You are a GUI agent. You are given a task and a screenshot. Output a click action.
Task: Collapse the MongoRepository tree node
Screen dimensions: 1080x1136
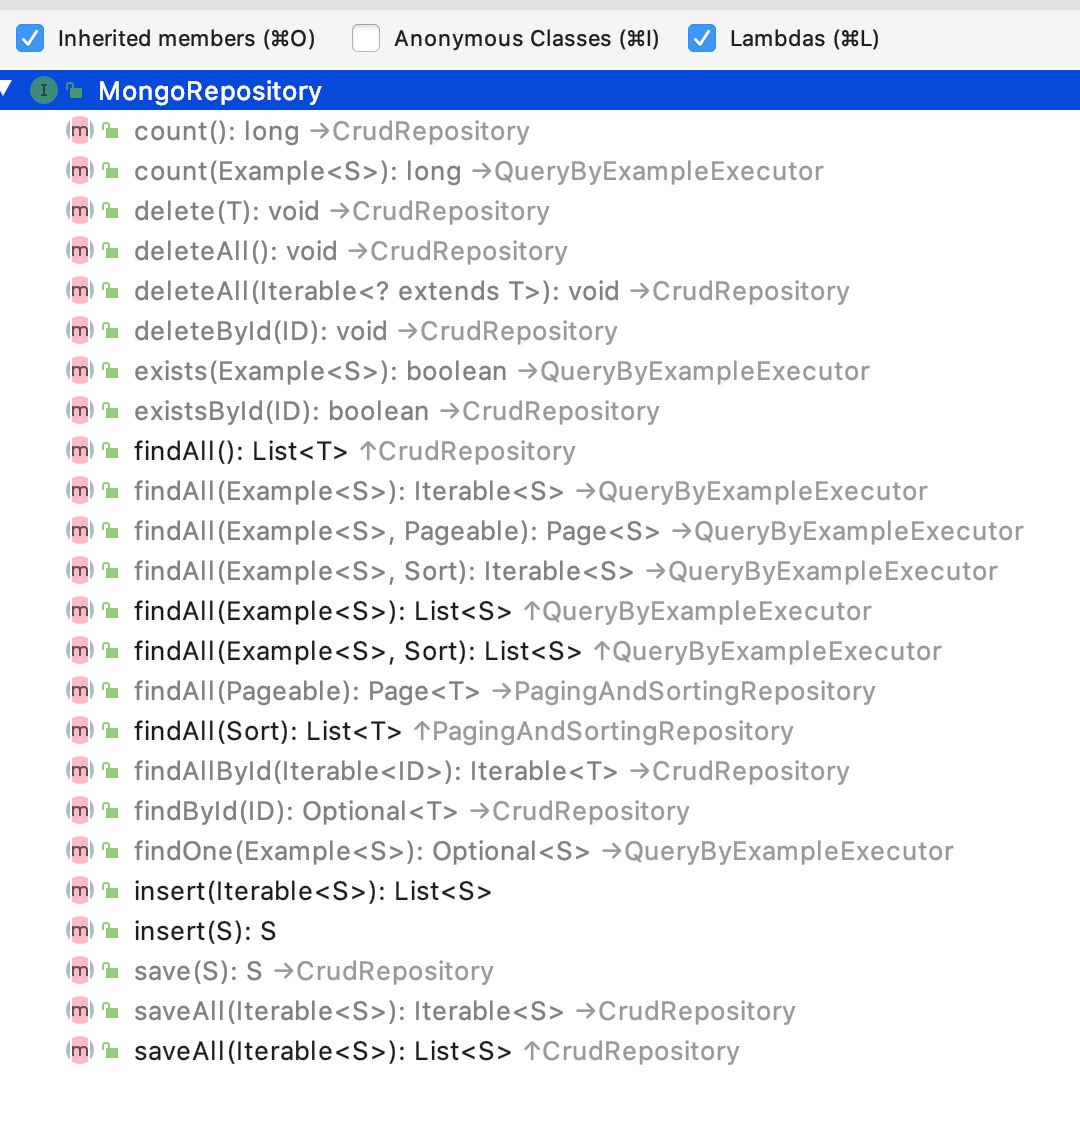(x=6, y=89)
